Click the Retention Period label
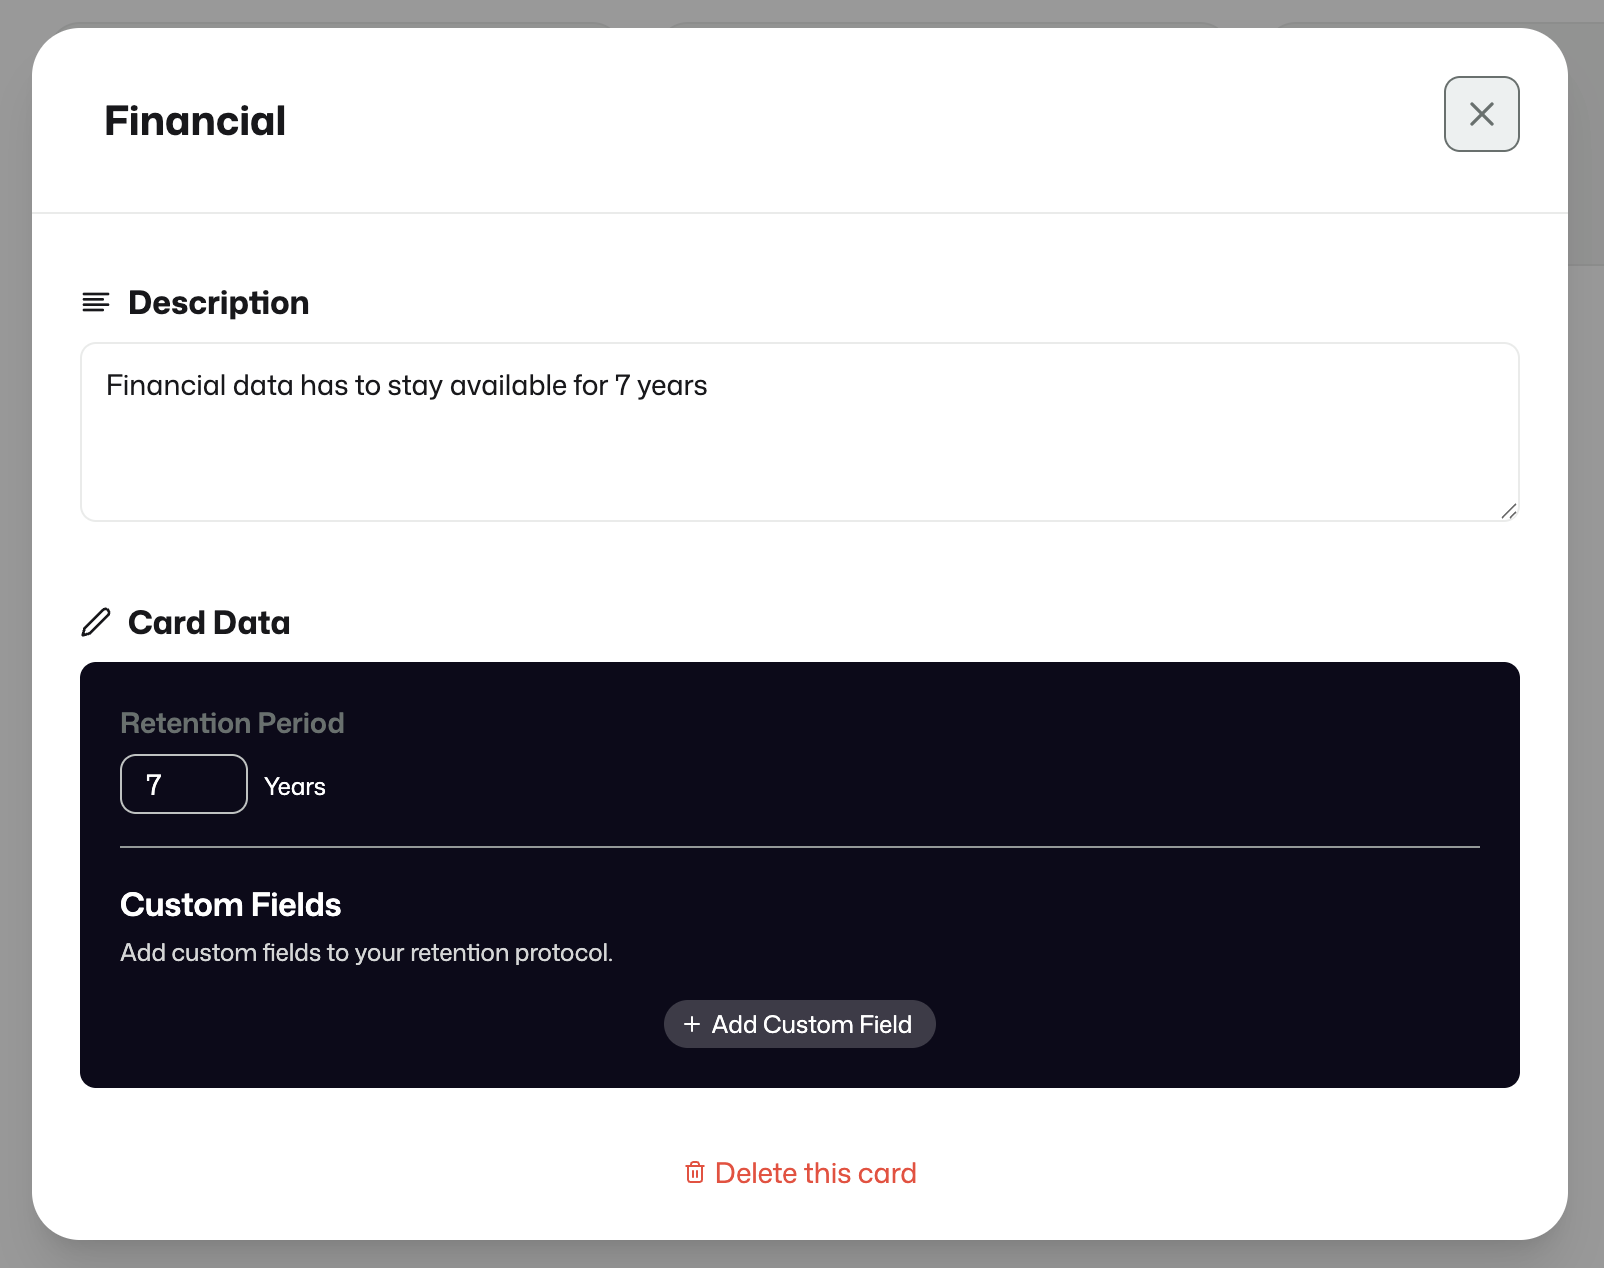 click(x=232, y=722)
